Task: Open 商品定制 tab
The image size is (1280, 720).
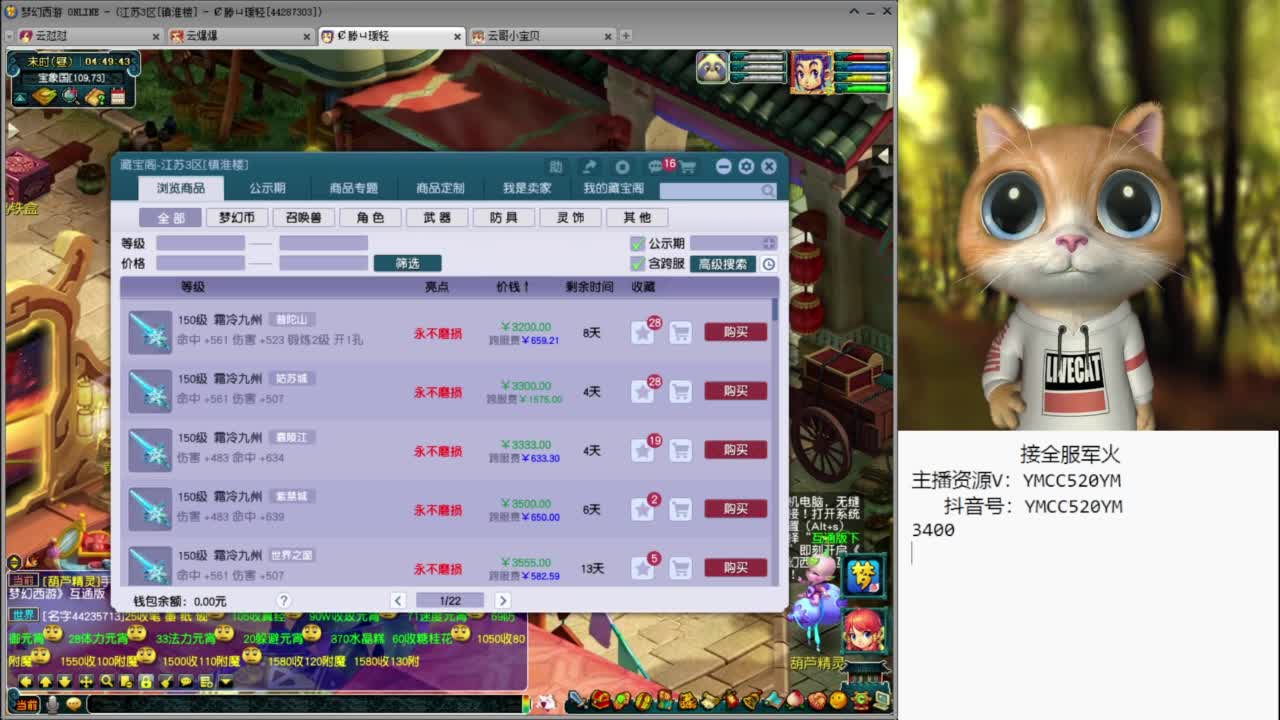Action: tap(440, 188)
